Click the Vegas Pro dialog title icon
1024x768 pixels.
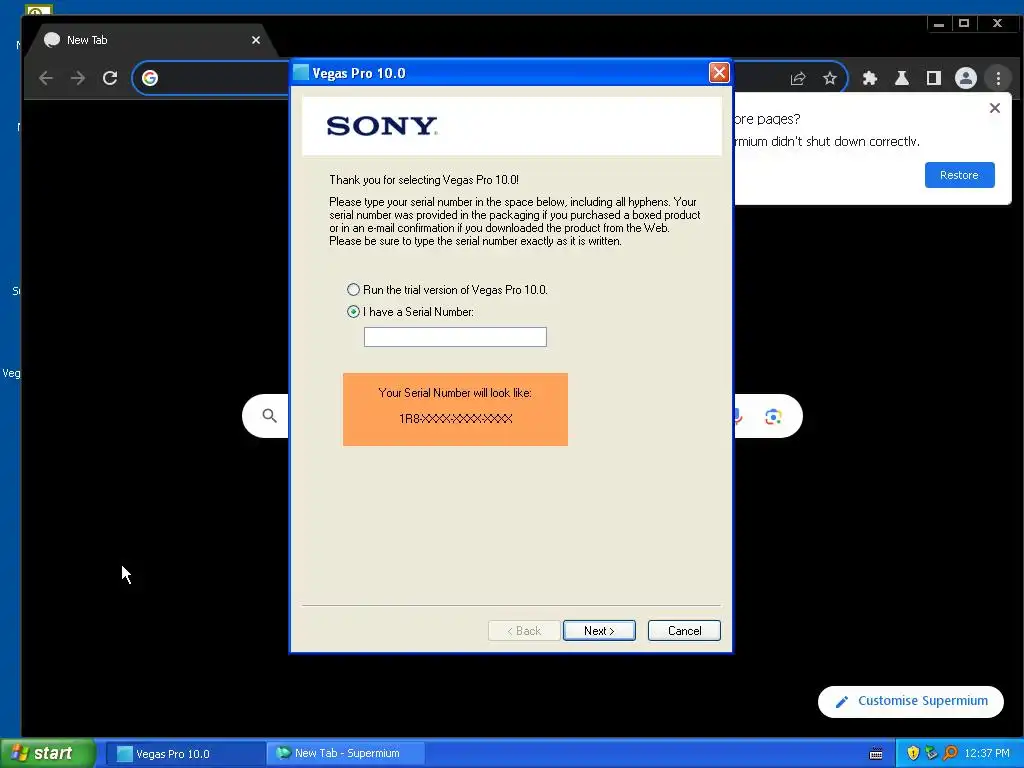point(301,72)
